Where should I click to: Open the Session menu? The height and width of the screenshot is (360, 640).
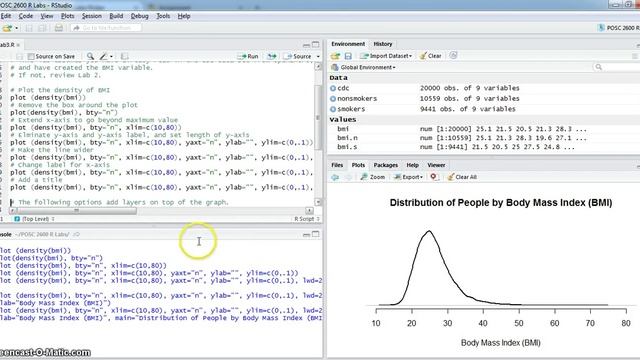[92, 16]
